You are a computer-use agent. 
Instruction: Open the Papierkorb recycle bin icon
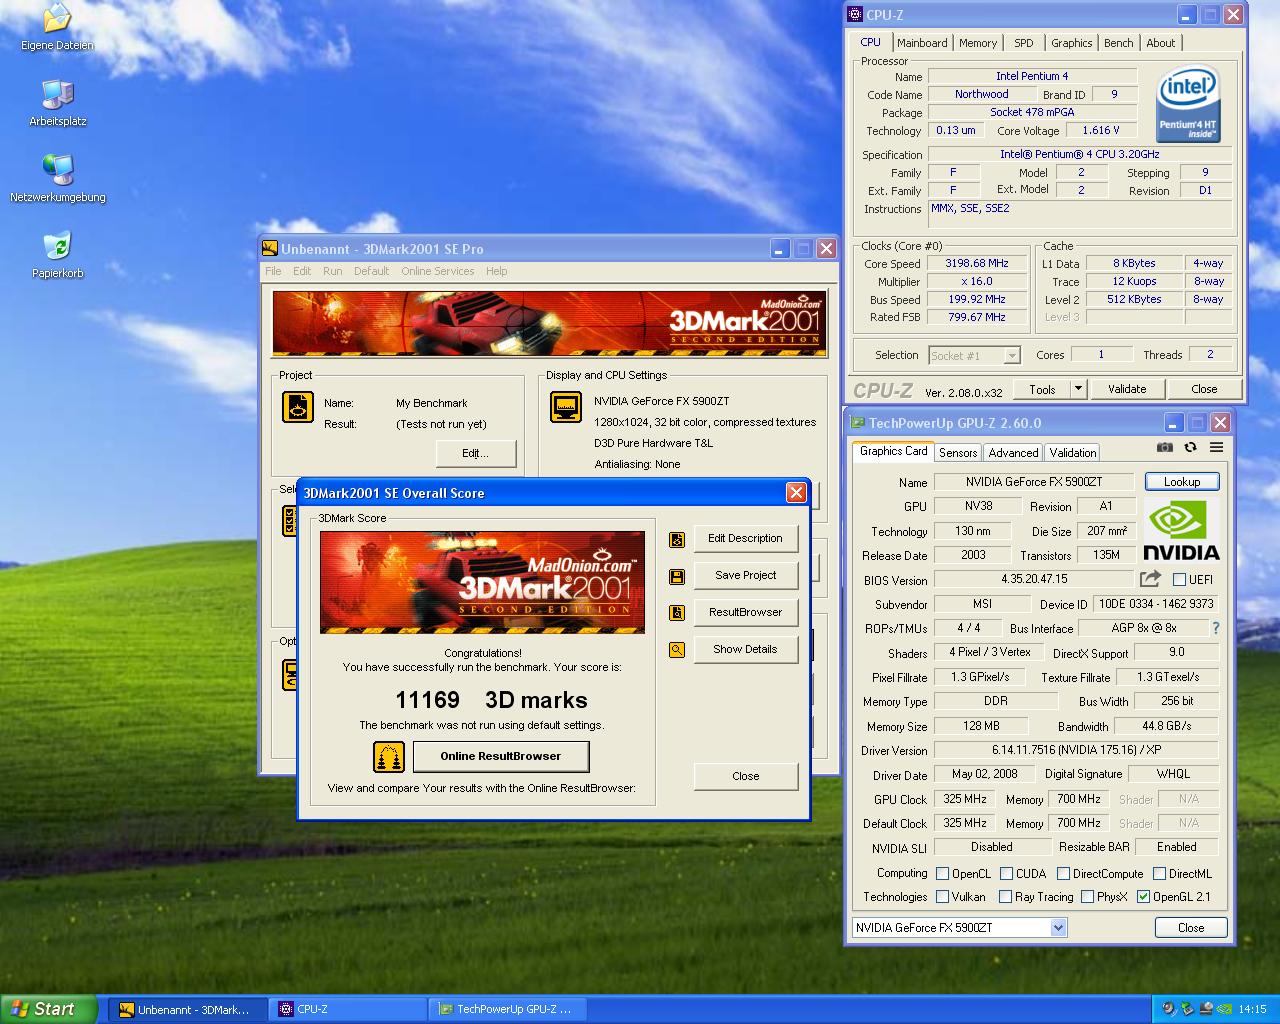(57, 246)
